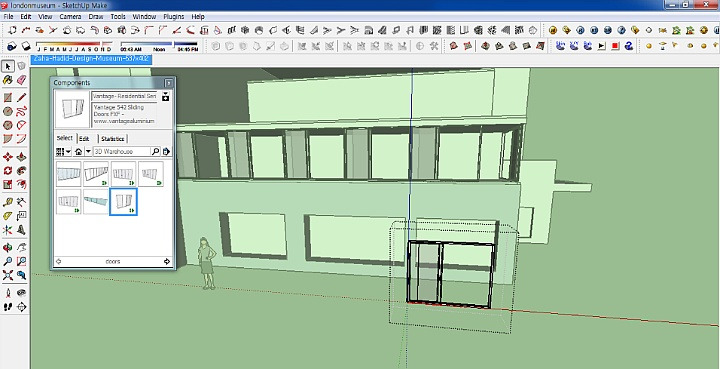
Task: Click the Components panel collapse button
Action: click(169, 83)
